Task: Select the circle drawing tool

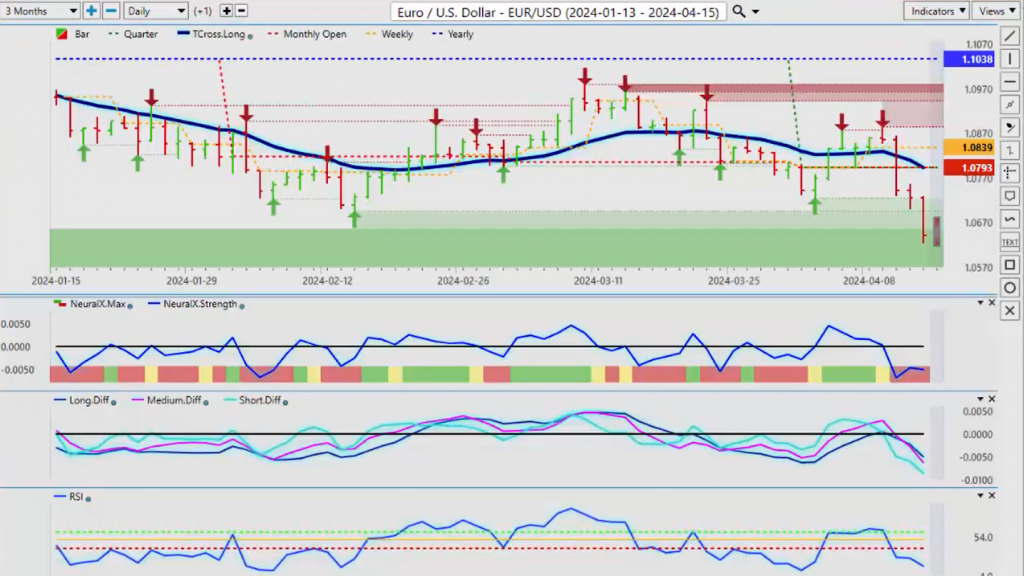Action: point(1010,287)
